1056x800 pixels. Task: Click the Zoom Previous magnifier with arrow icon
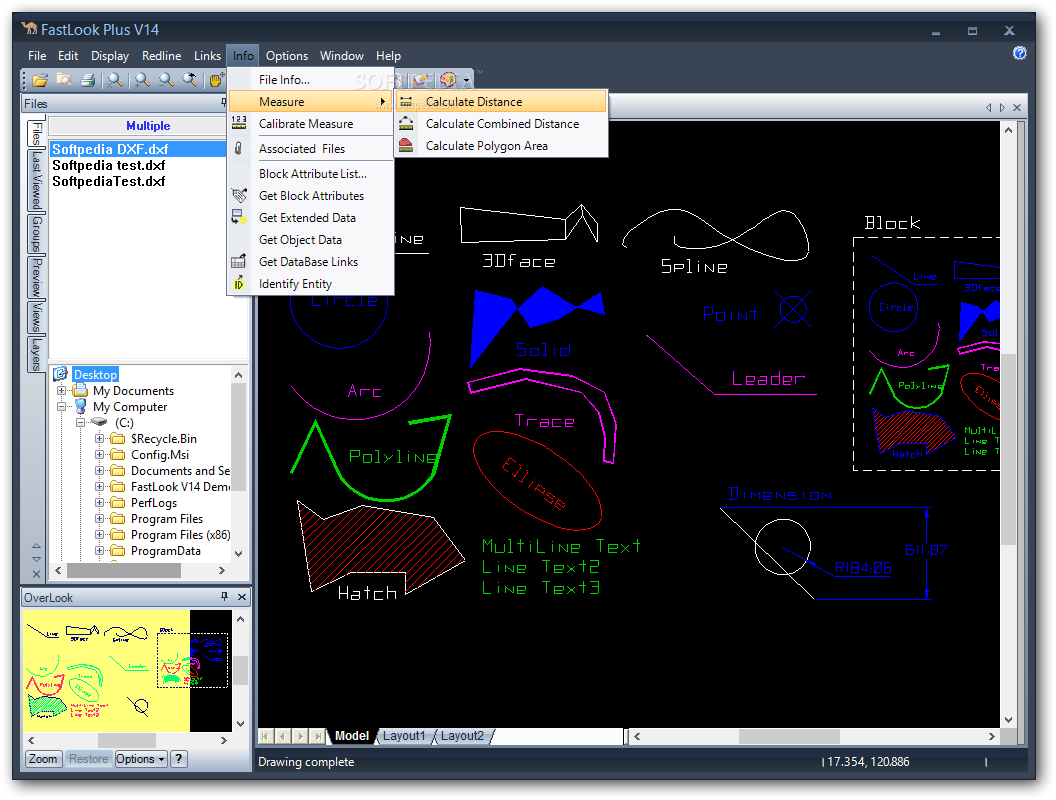pyautogui.click(x=190, y=80)
